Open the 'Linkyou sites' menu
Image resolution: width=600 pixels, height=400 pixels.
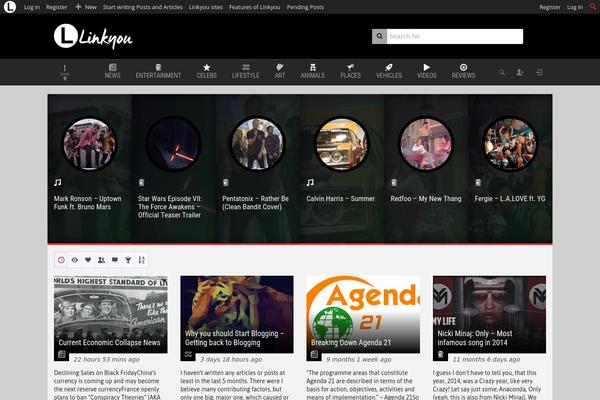point(205,7)
